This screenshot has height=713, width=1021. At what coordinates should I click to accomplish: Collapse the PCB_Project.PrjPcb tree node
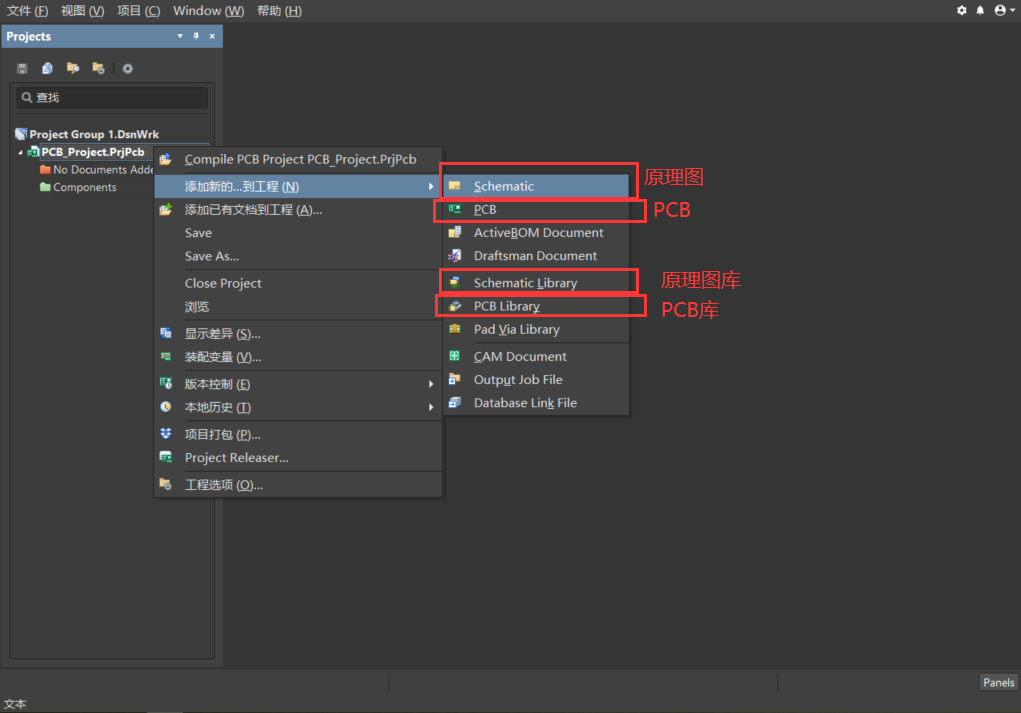(20, 152)
